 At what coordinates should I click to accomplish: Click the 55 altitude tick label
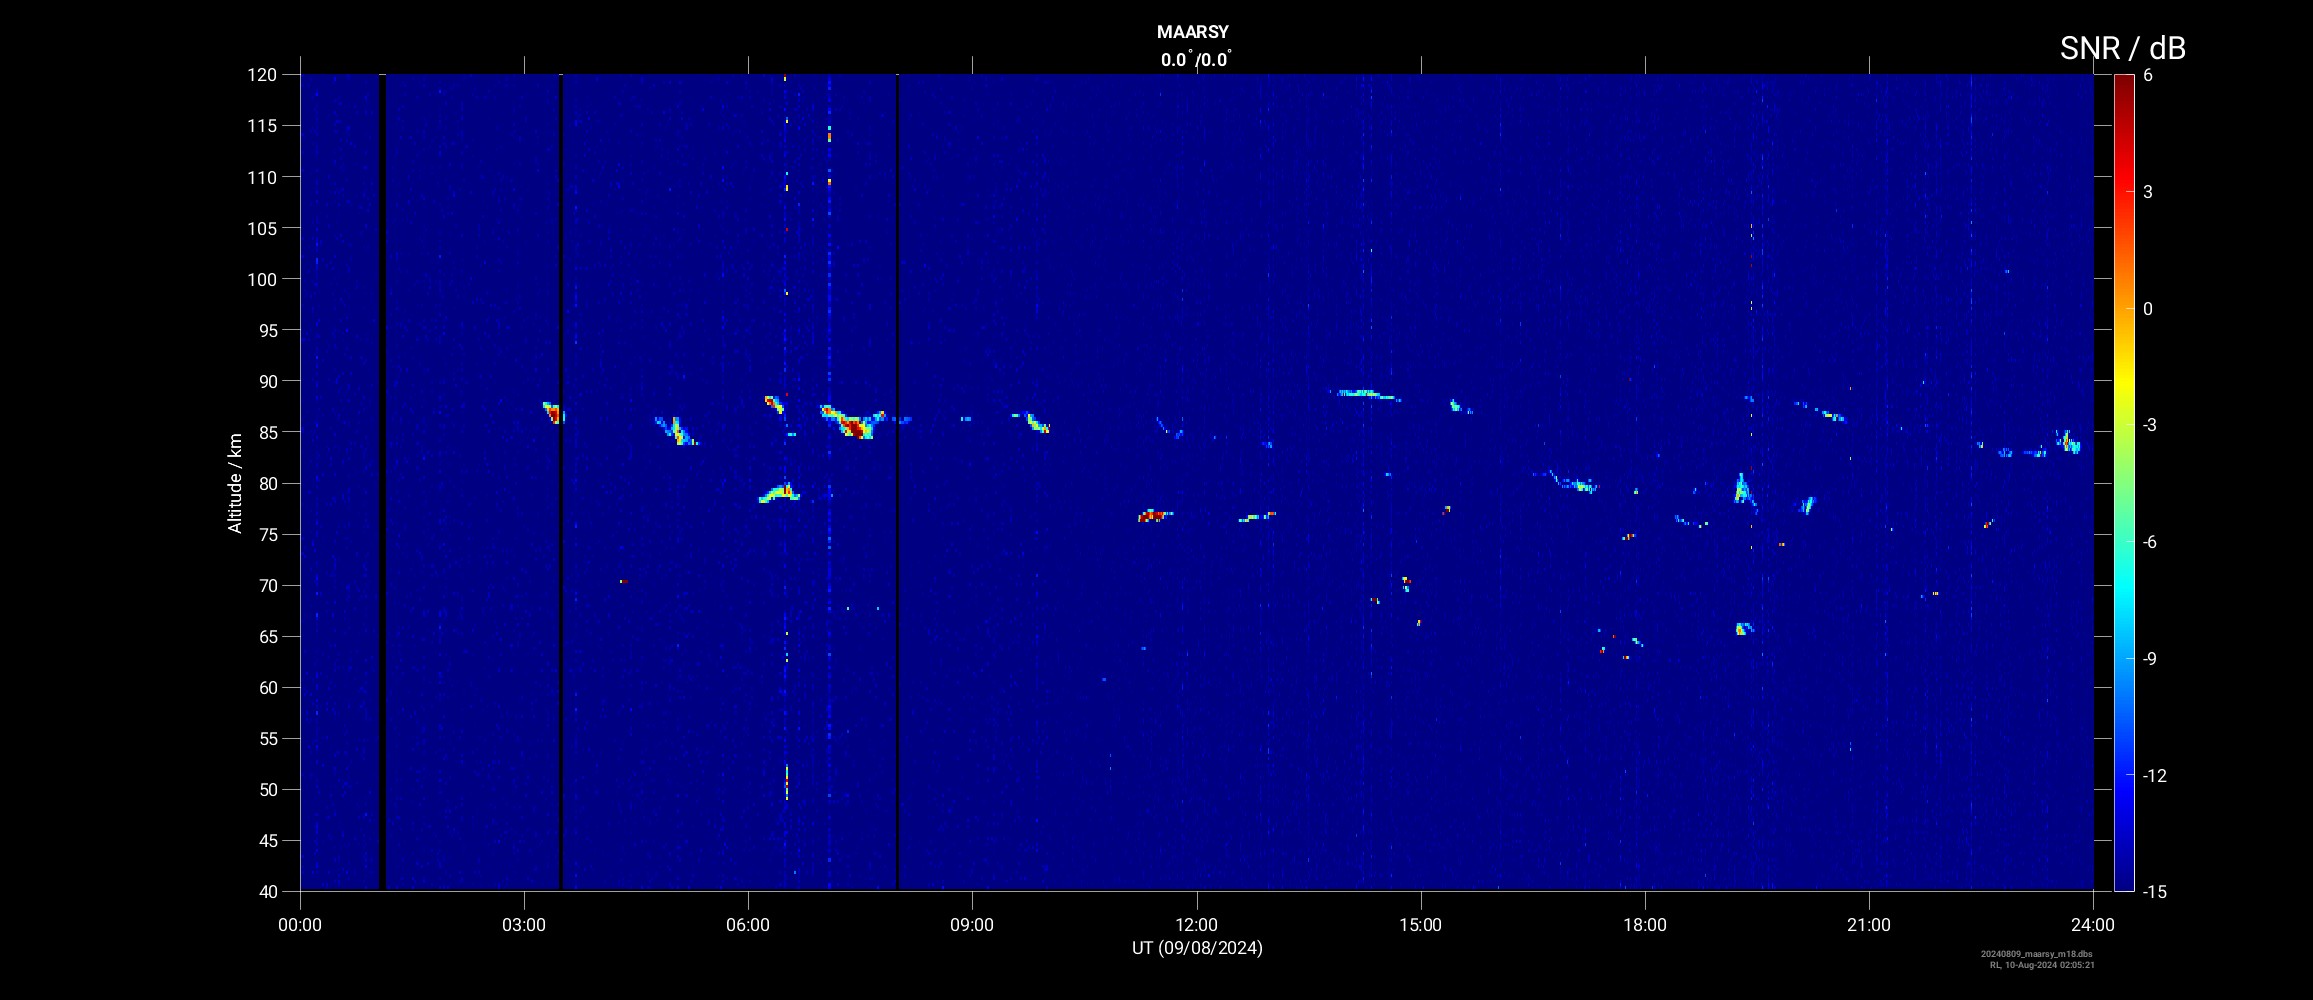coord(267,738)
